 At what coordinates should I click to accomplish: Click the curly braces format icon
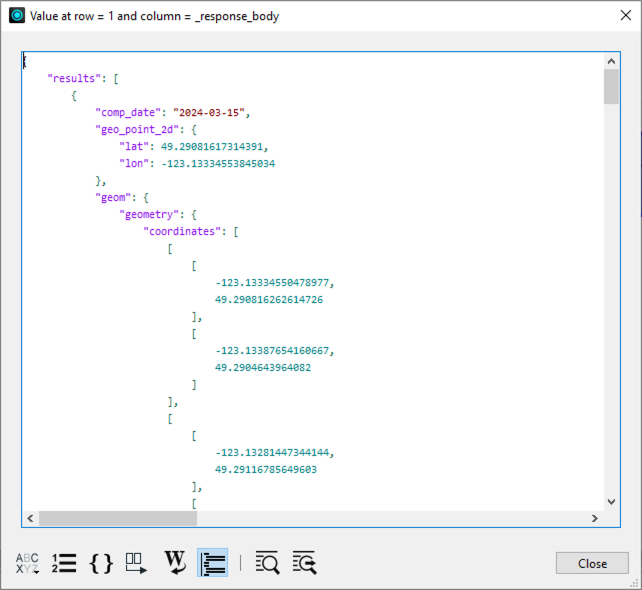coord(101,563)
